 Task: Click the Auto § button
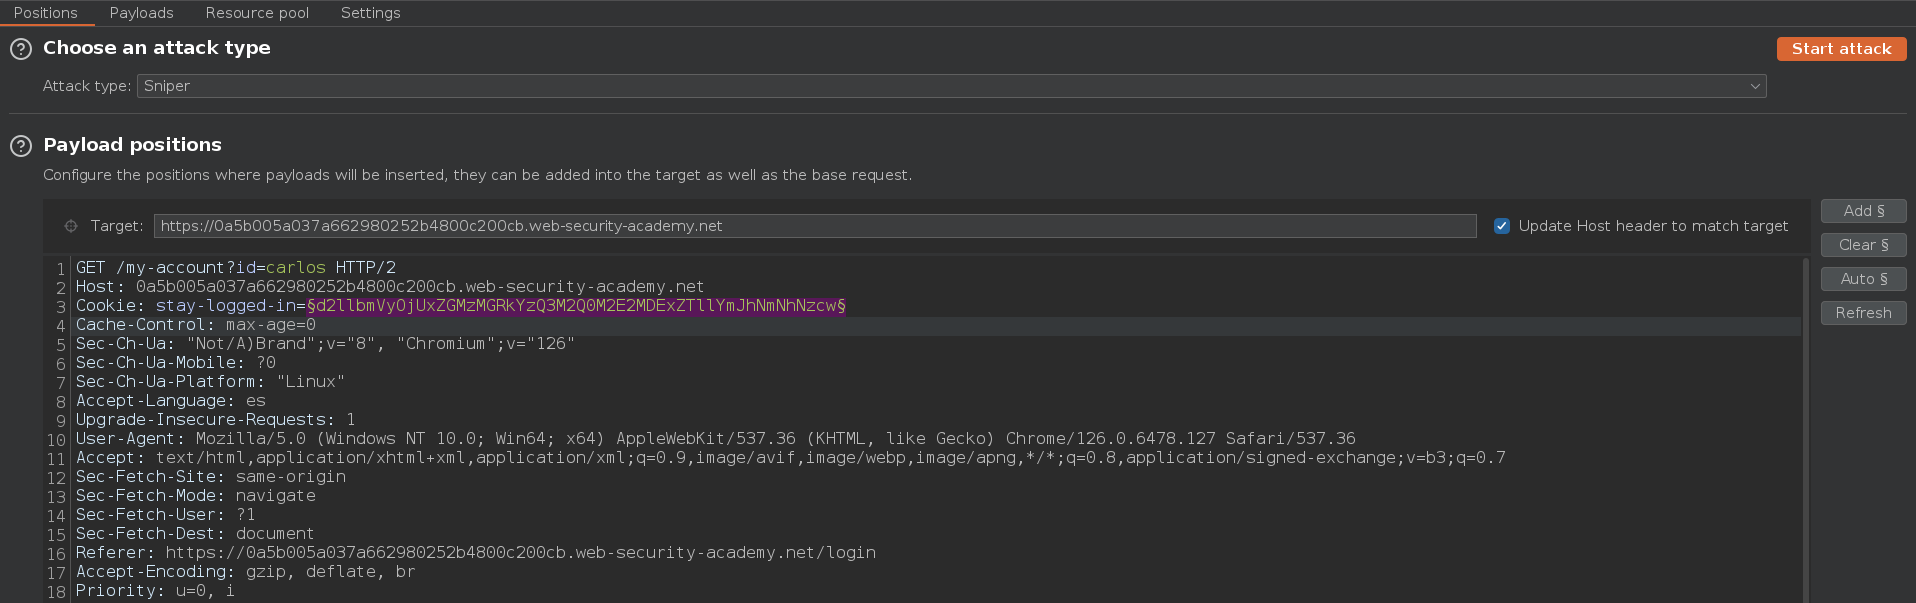[1863, 279]
